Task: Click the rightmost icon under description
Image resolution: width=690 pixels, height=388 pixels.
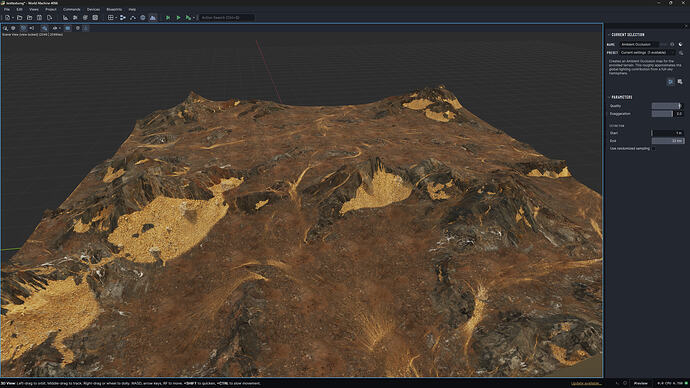Action: coord(680,82)
